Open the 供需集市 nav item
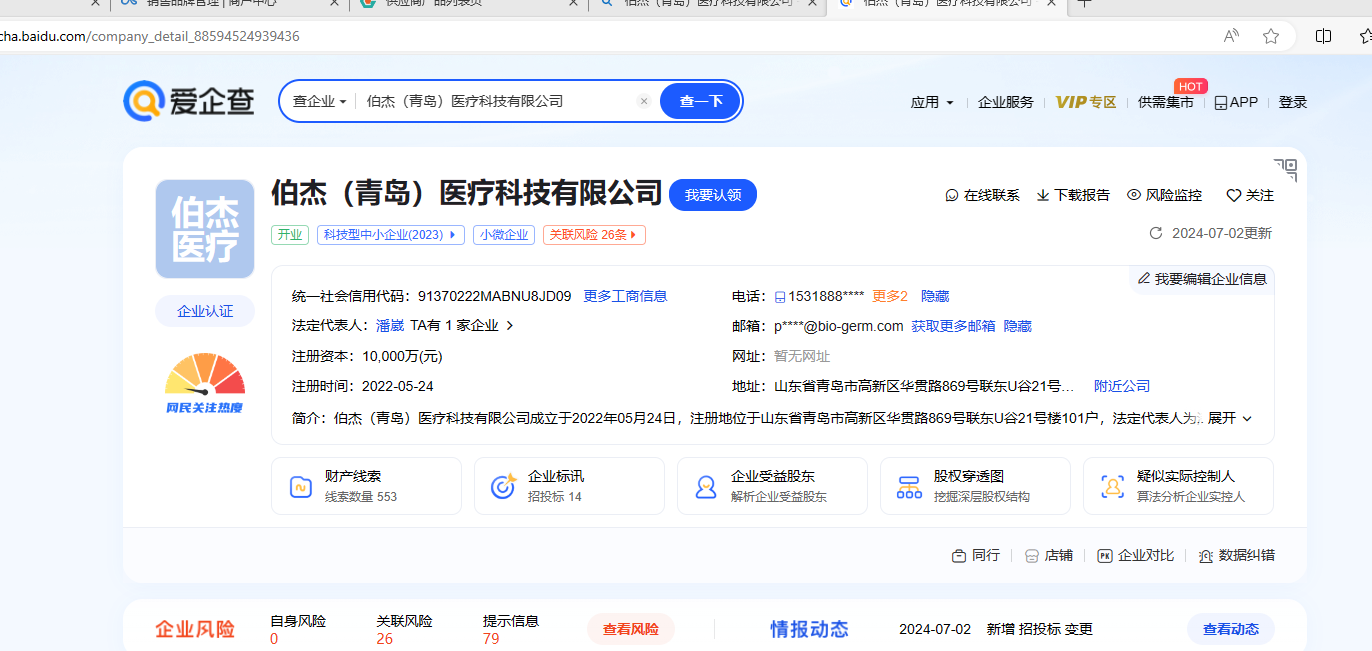Screen dimensions: 1372x651 coord(1166,102)
